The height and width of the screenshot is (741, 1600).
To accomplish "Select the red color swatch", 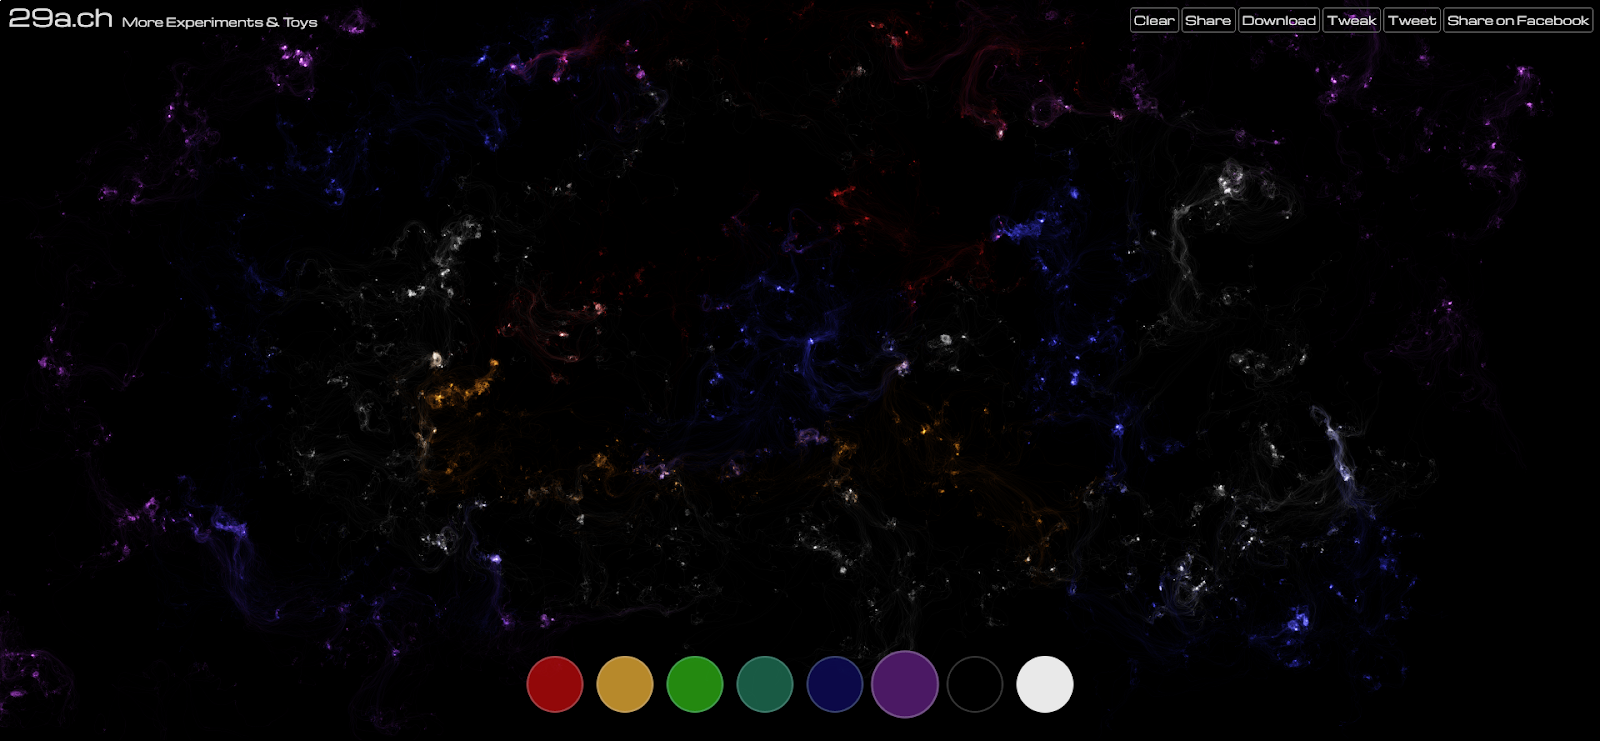I will tap(555, 685).
